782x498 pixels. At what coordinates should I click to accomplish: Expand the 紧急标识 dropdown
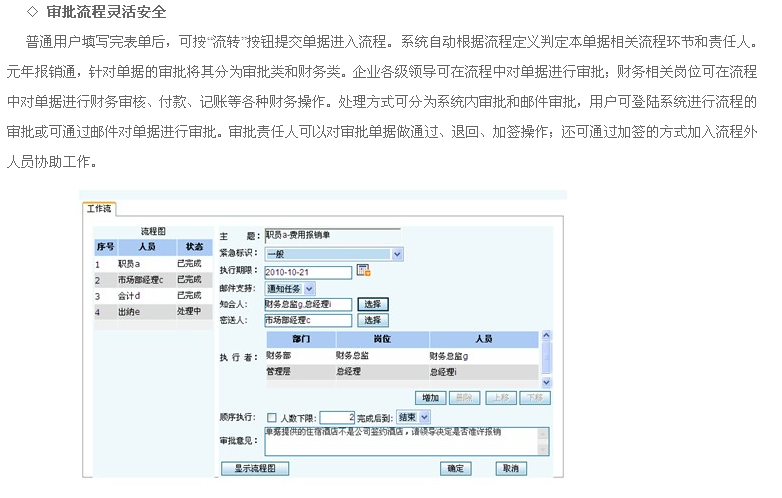tap(397, 254)
